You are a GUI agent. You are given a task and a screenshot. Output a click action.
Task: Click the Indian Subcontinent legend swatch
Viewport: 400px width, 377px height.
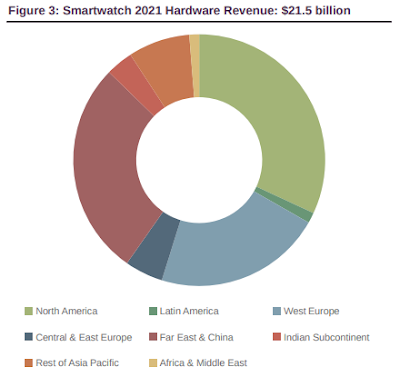[277, 337]
